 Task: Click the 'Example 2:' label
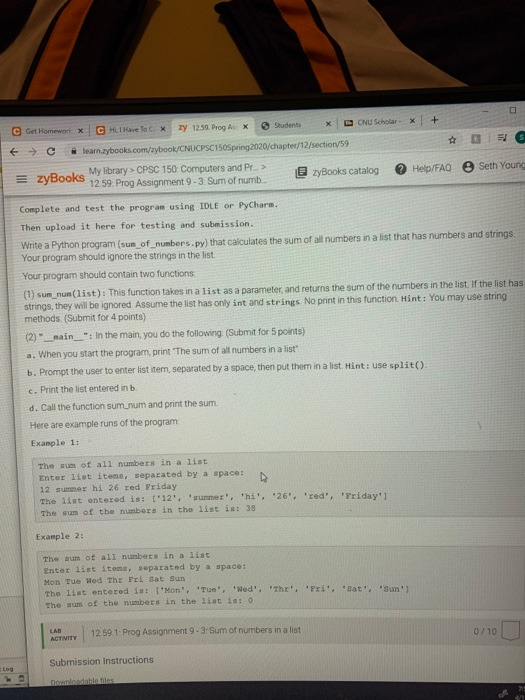tap(60, 536)
